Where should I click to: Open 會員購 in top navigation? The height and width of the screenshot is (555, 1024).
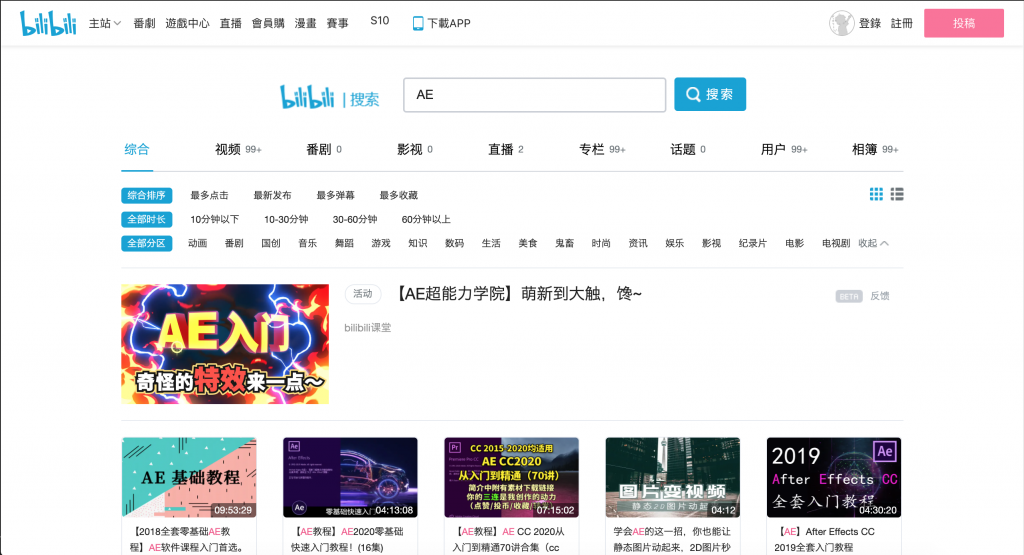point(268,23)
